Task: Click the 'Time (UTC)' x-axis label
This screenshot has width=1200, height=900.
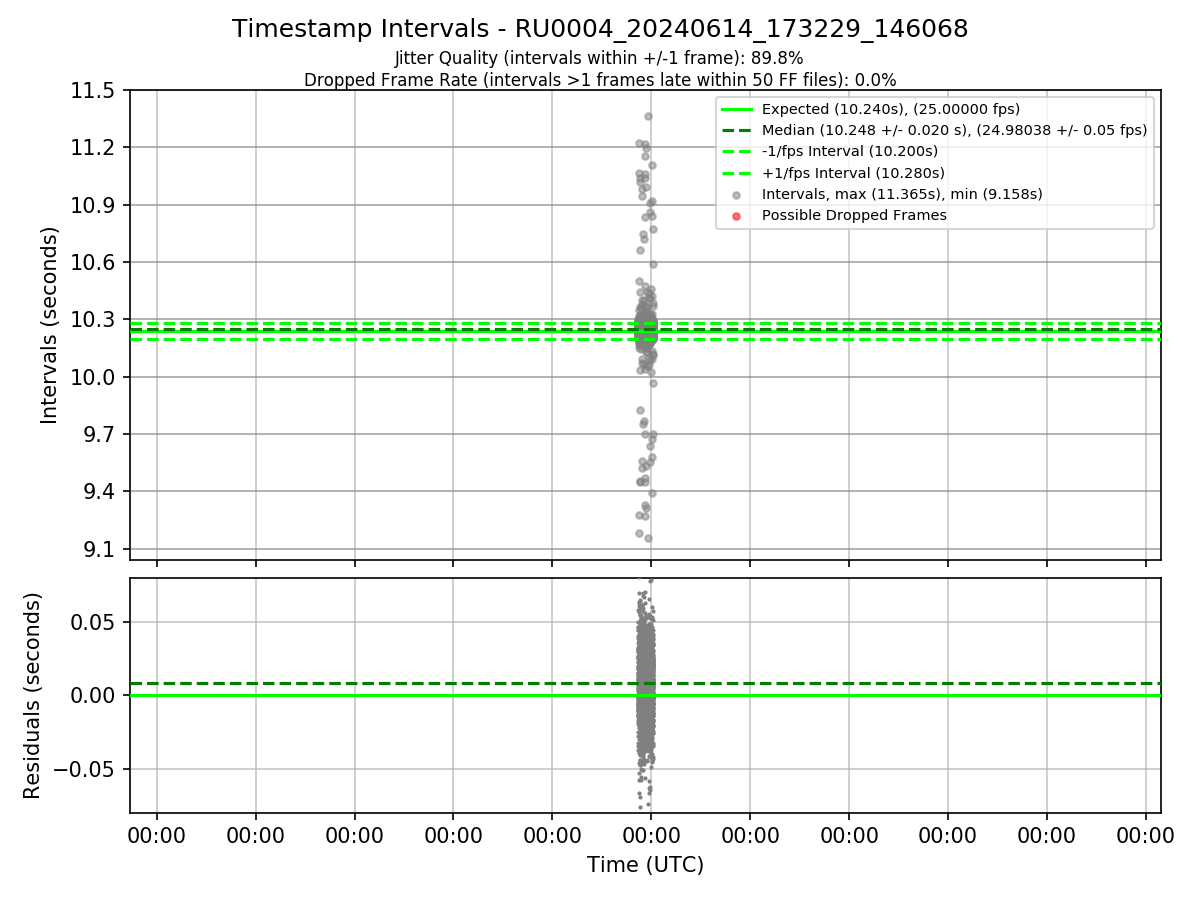Action: pos(645,865)
